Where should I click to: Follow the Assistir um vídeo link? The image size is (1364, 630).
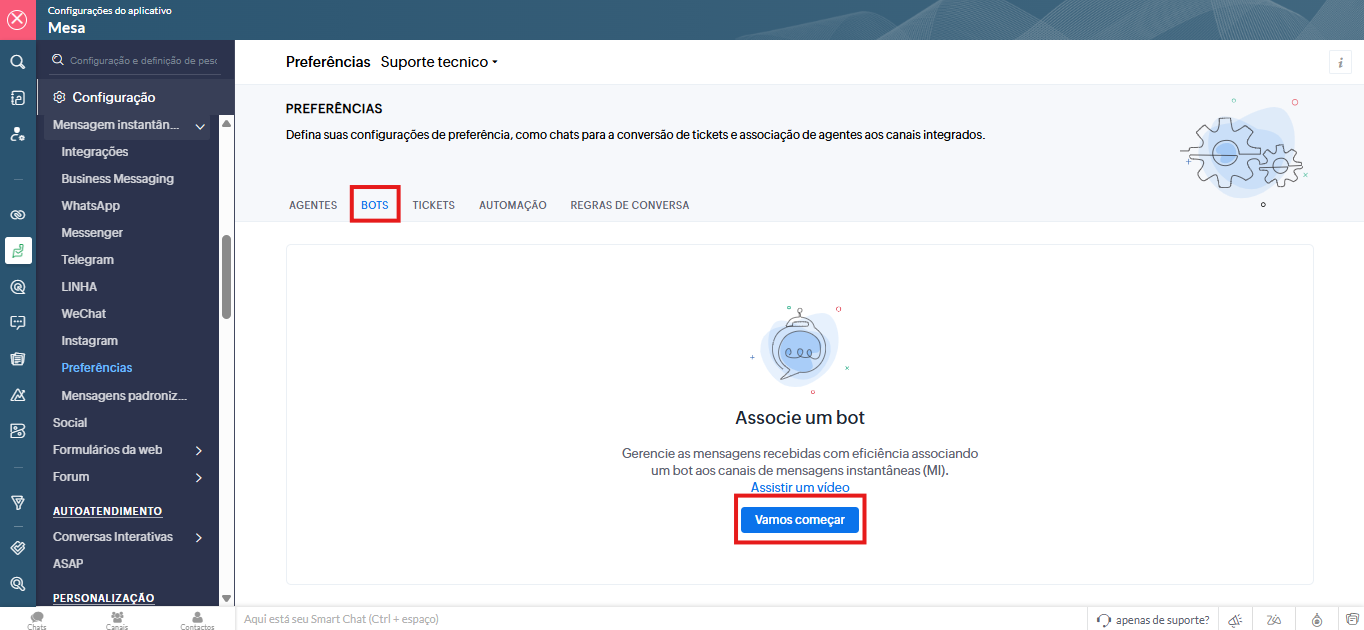[800, 487]
